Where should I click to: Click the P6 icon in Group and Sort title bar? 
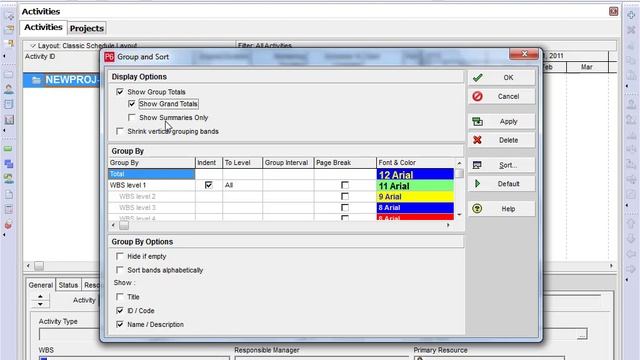point(109,57)
